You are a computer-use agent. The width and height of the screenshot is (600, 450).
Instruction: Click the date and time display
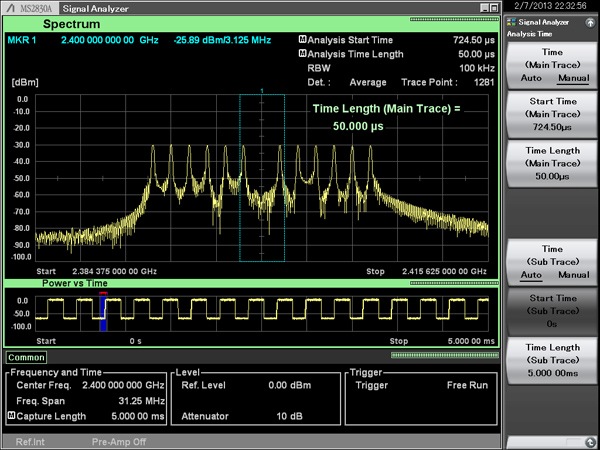click(x=550, y=5)
